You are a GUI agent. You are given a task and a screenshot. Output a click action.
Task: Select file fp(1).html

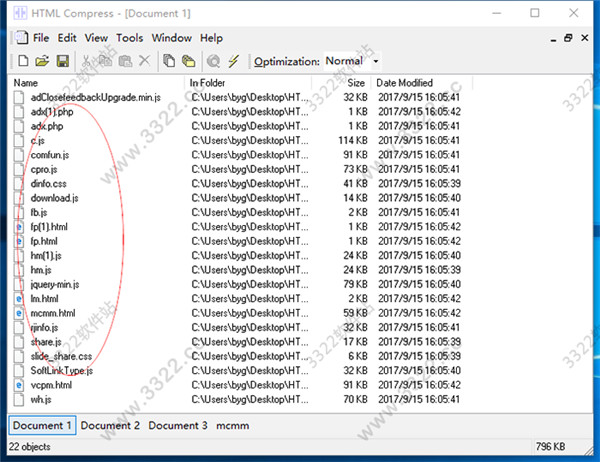[49, 227]
